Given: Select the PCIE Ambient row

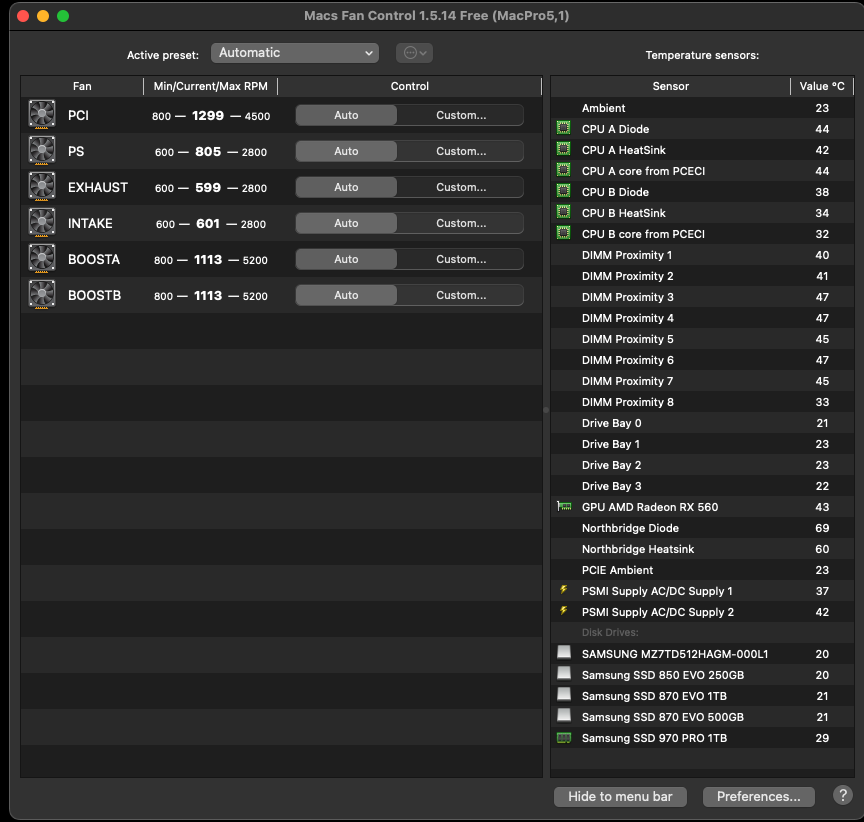Looking at the screenshot, I should 702,570.
